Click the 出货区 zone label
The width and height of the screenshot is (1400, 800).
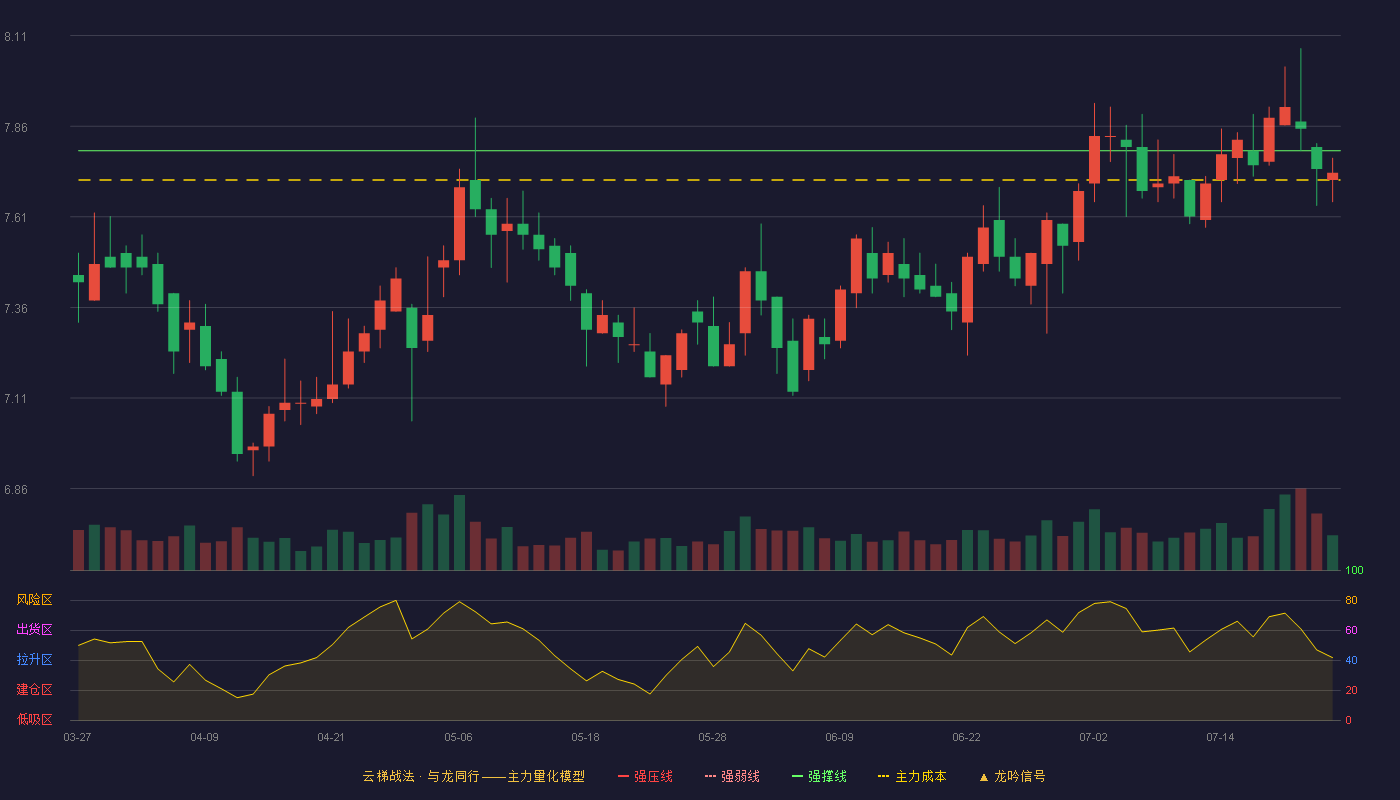[34, 630]
